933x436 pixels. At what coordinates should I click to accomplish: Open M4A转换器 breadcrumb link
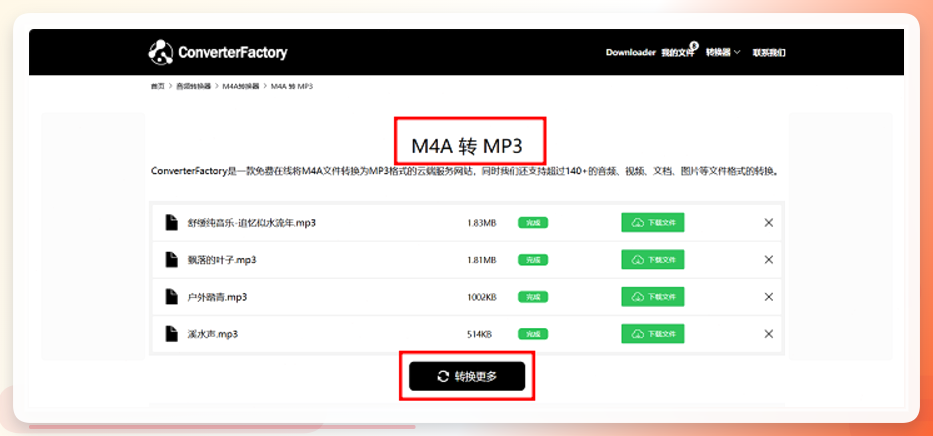click(x=241, y=86)
